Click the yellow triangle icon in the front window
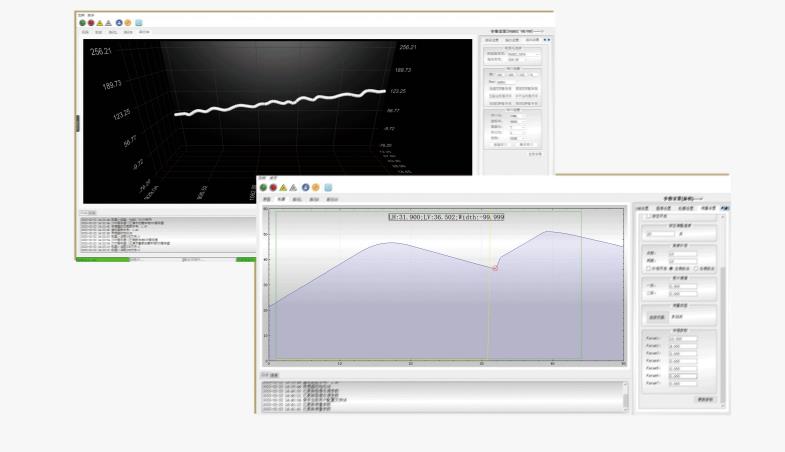 pyautogui.click(x=283, y=187)
